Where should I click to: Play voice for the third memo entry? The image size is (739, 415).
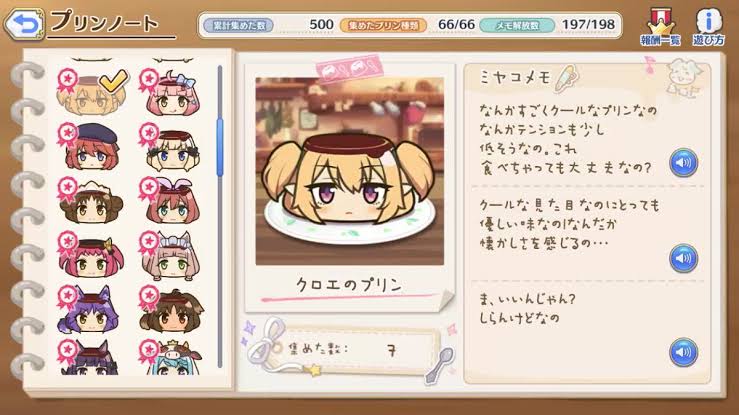(x=683, y=352)
